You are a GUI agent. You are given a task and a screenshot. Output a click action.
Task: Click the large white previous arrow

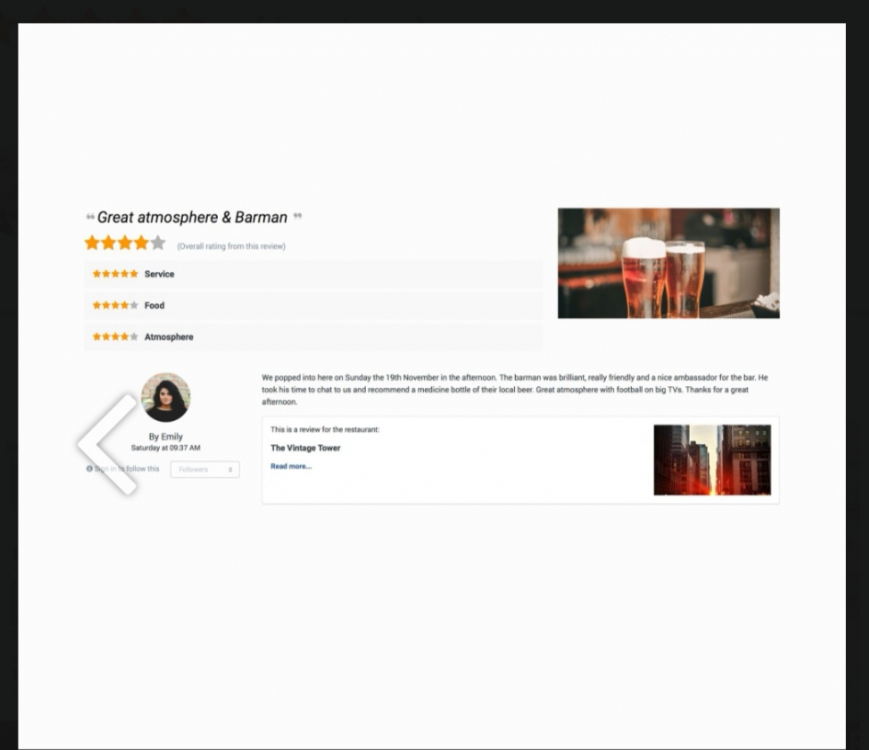coord(108,444)
